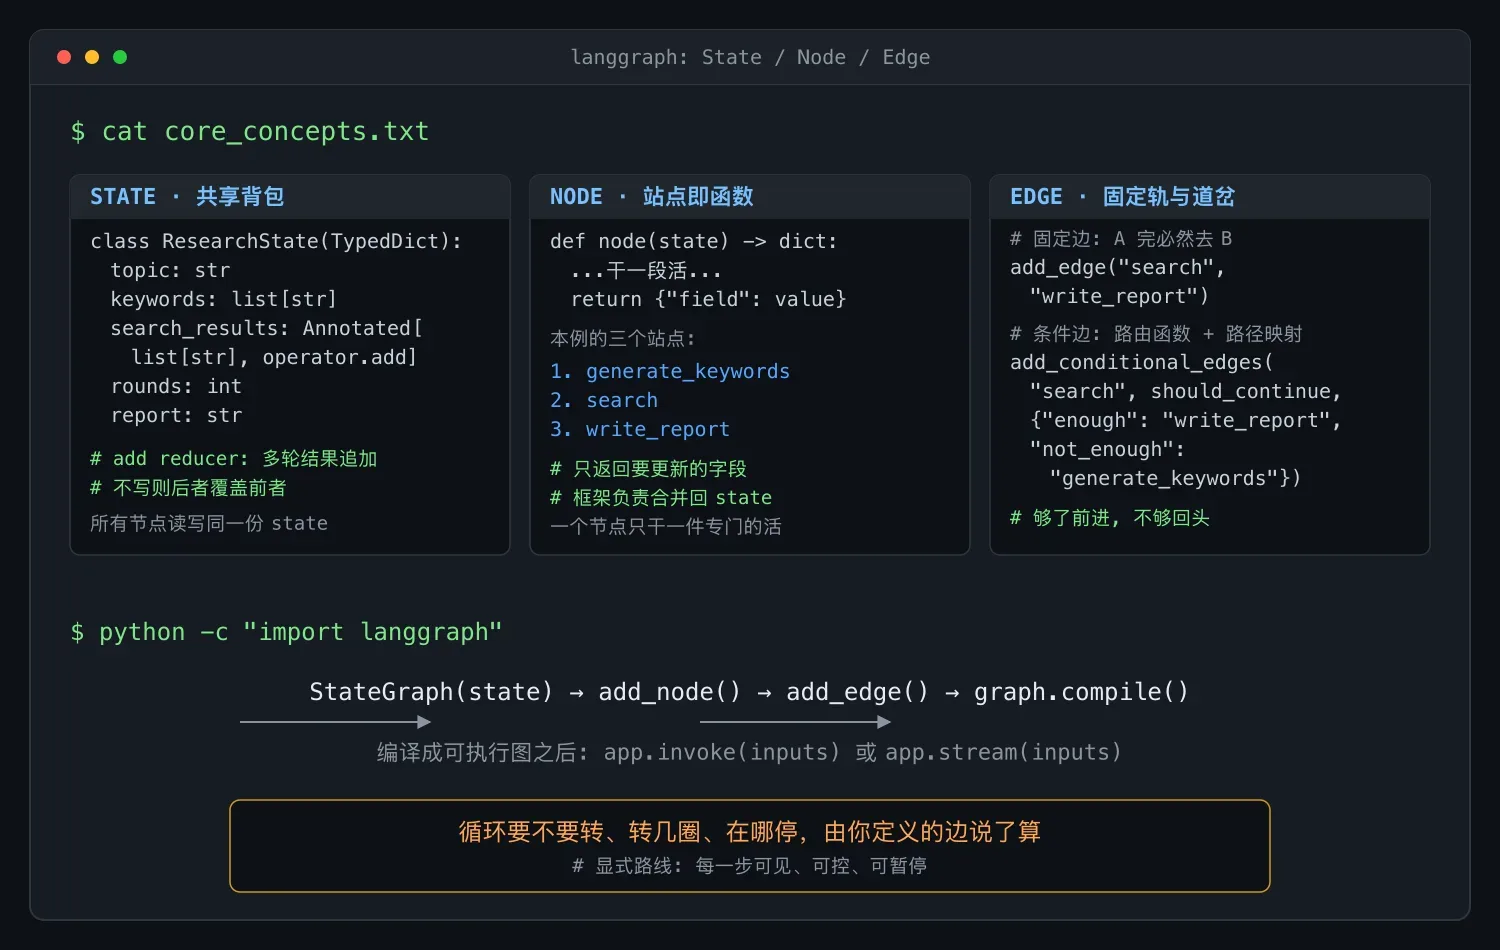
Task: Click the label "本例的三个站点:"
Action: pyautogui.click(x=622, y=338)
